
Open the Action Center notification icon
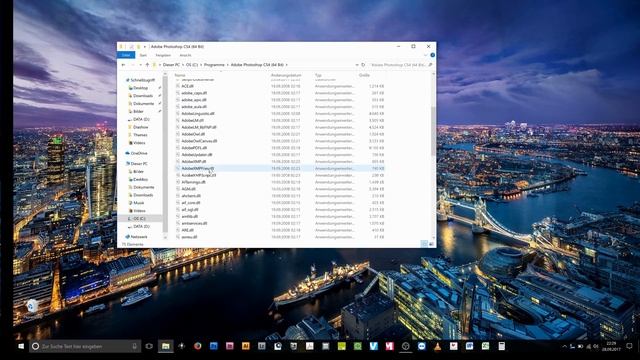[x=629, y=346]
